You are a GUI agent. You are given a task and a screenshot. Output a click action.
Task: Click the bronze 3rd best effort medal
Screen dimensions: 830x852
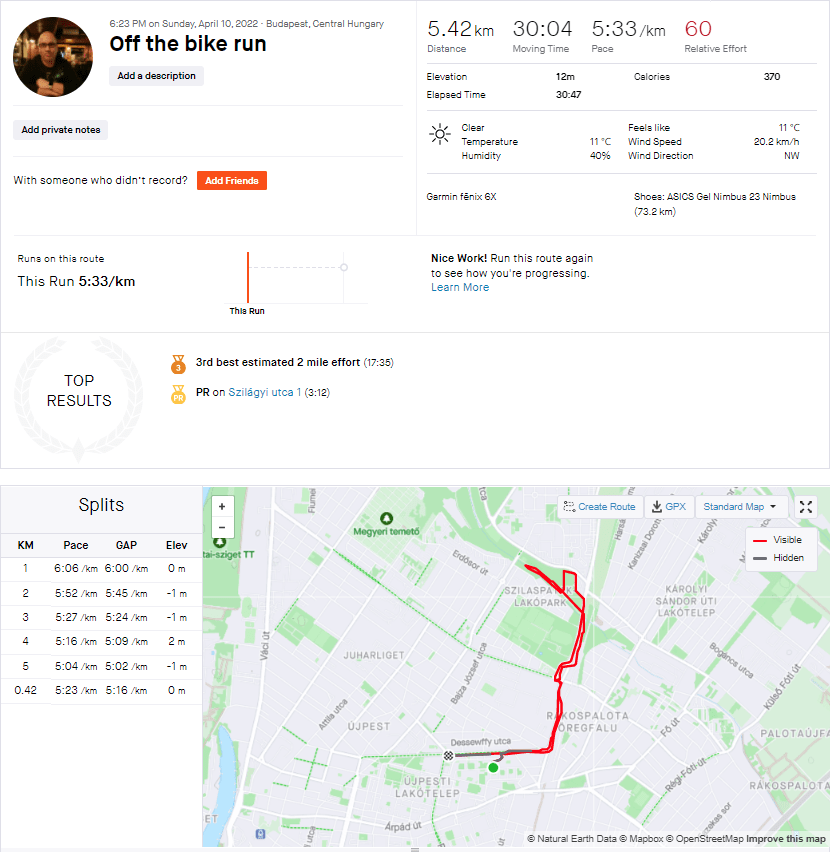(x=179, y=363)
